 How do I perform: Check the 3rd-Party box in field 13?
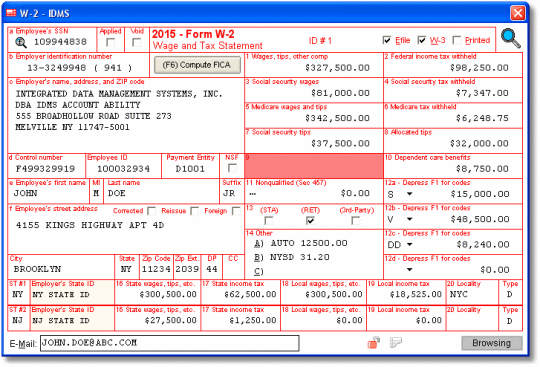tap(356, 220)
